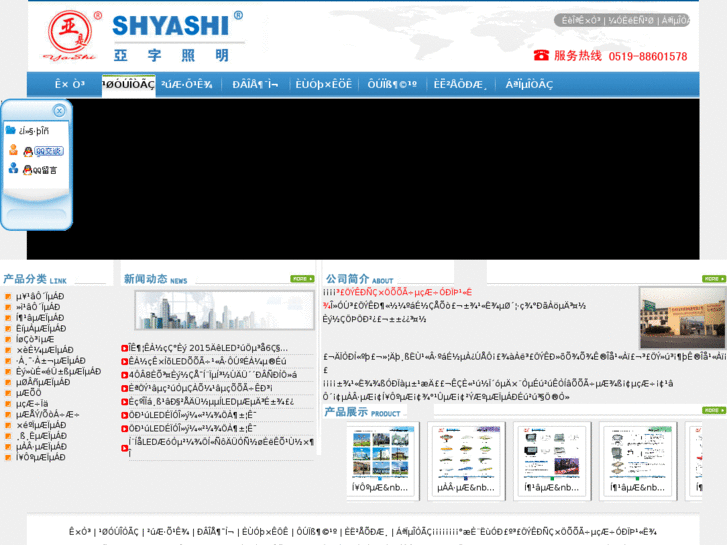The width and height of the screenshot is (727, 545).
Task: Open the fourth news headline in 新闻动态 list
Action: coord(200,388)
